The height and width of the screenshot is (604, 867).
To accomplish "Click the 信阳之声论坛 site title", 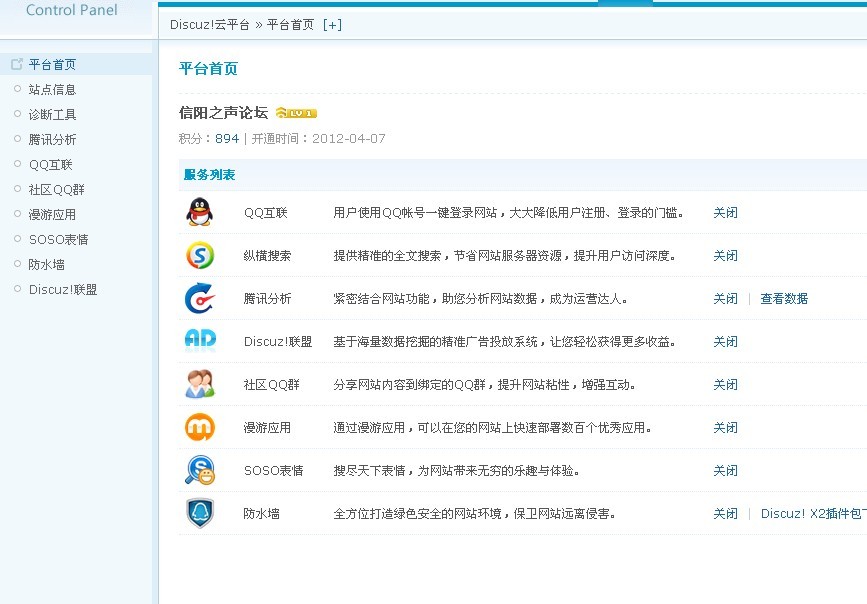I will pos(223,113).
